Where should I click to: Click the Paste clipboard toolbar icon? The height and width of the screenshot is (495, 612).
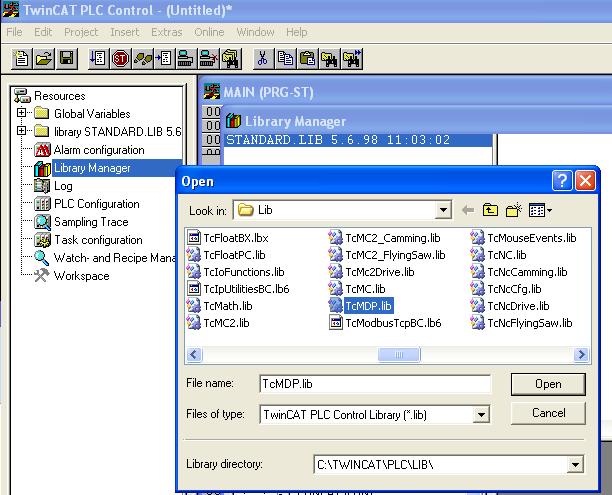[308, 59]
